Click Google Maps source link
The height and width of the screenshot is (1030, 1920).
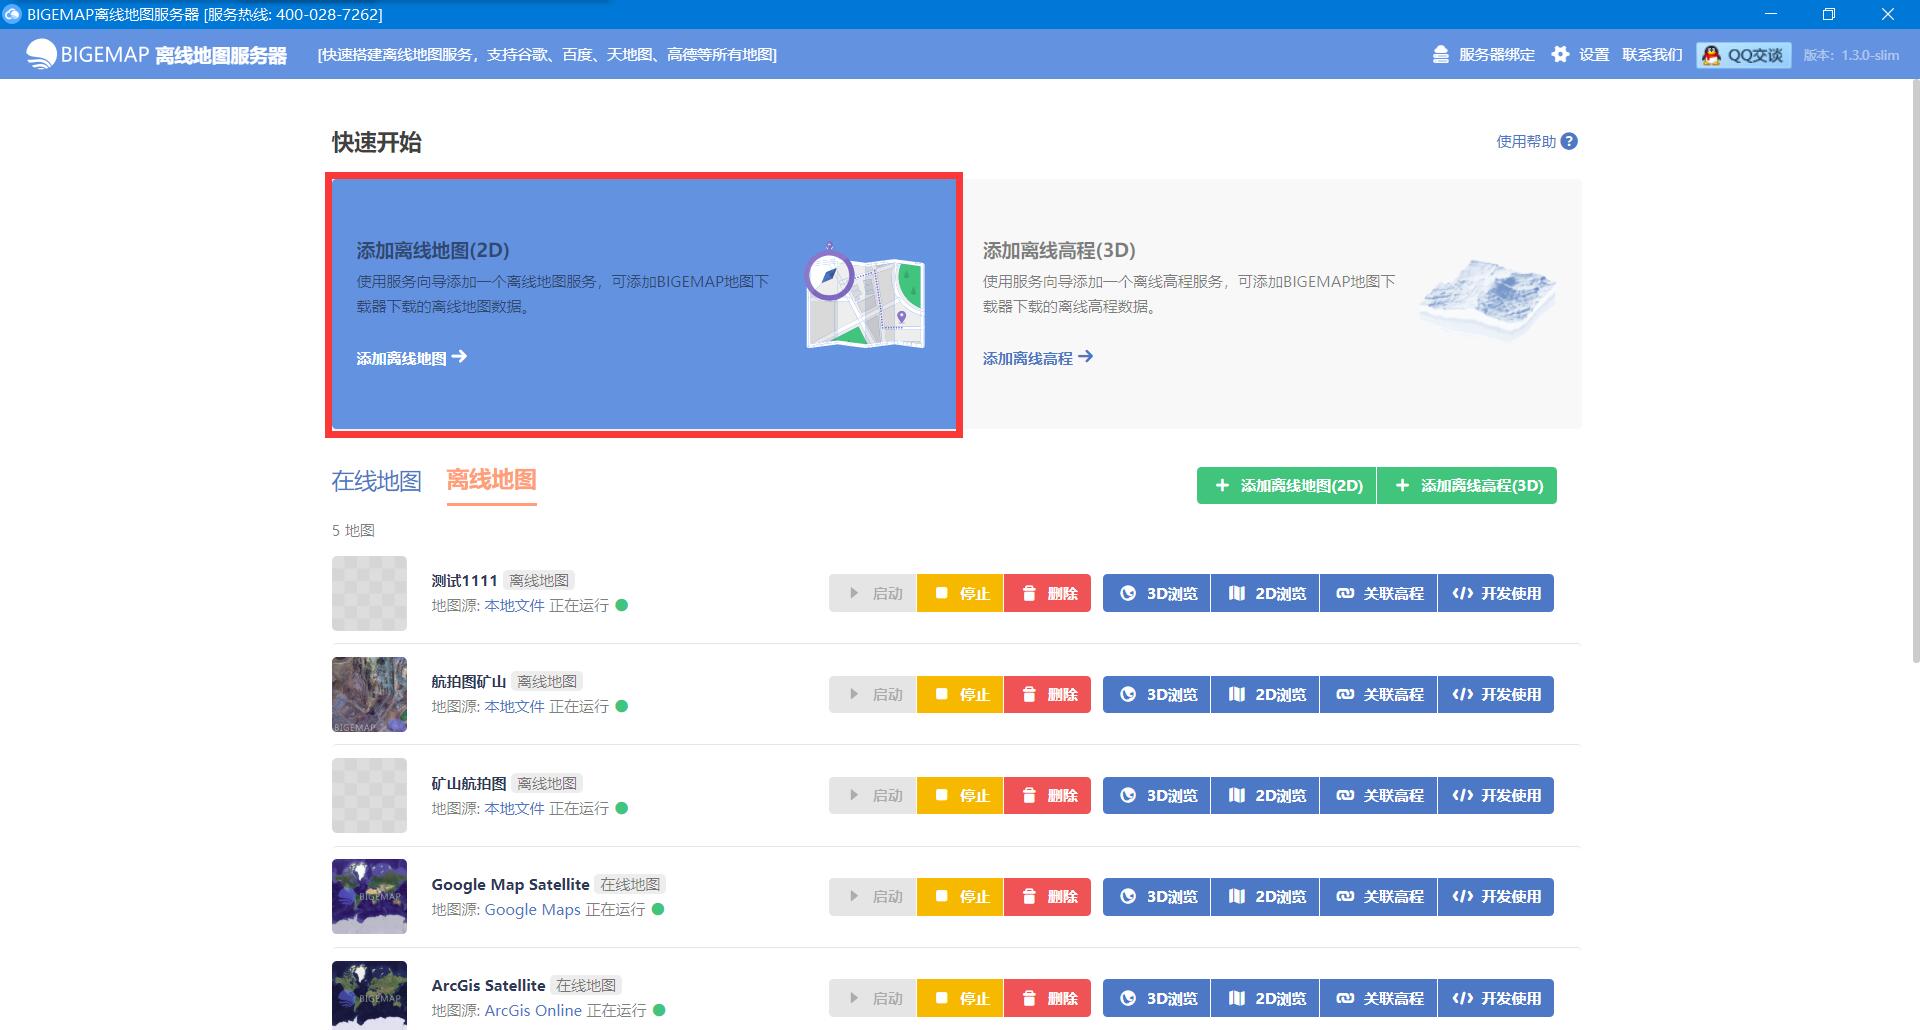pos(532,910)
